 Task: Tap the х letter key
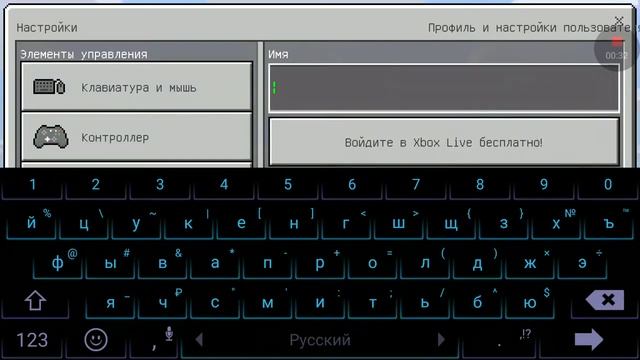click(556, 223)
